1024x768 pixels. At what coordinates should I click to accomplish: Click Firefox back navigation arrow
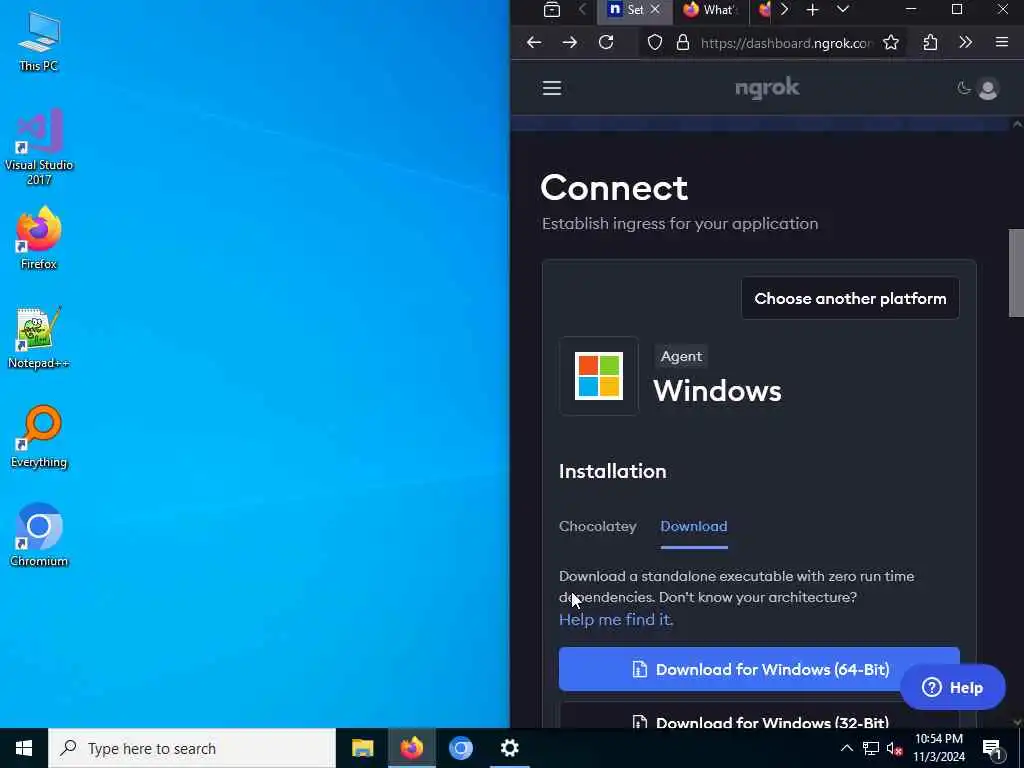534,42
